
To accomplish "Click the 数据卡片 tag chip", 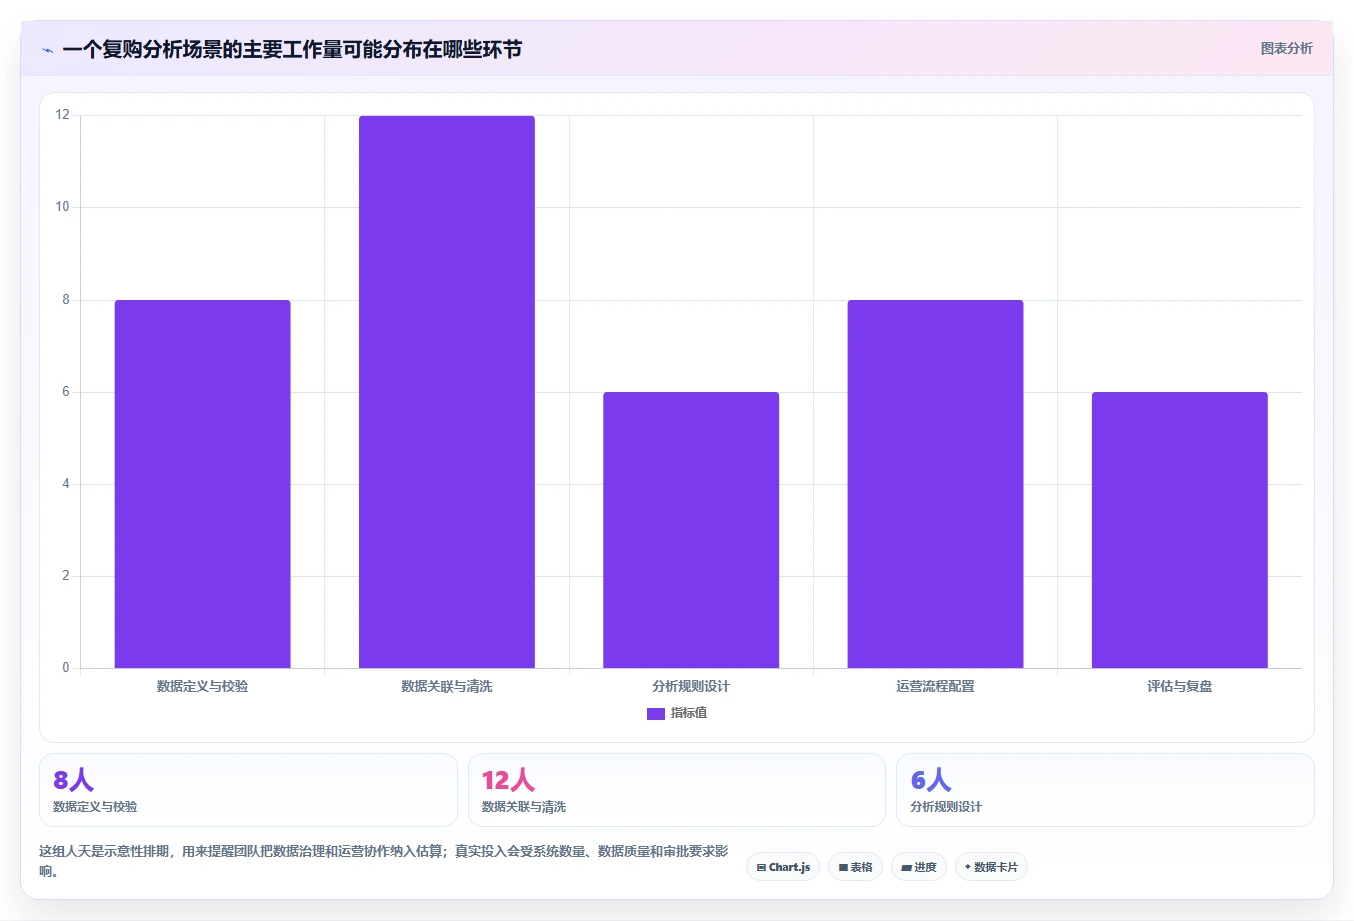I will tap(991, 867).
